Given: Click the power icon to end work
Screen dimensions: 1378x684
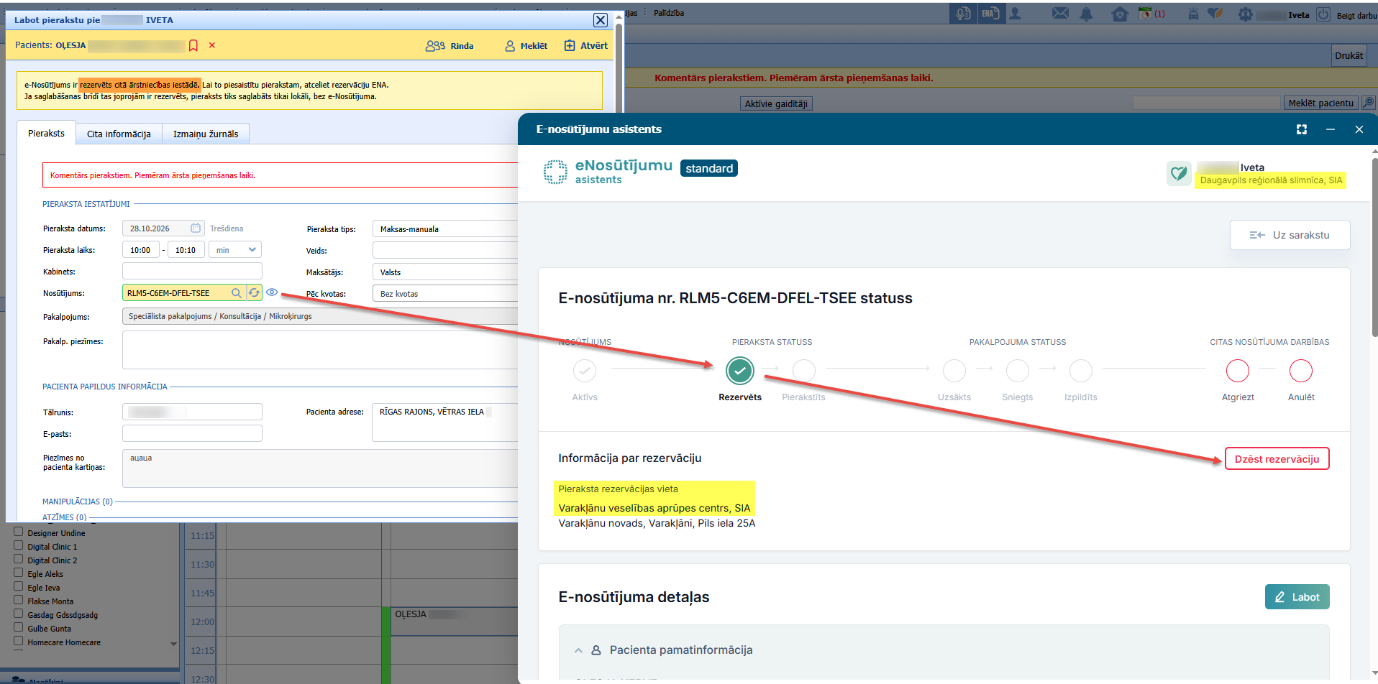Looking at the screenshot, I should (x=1323, y=14).
